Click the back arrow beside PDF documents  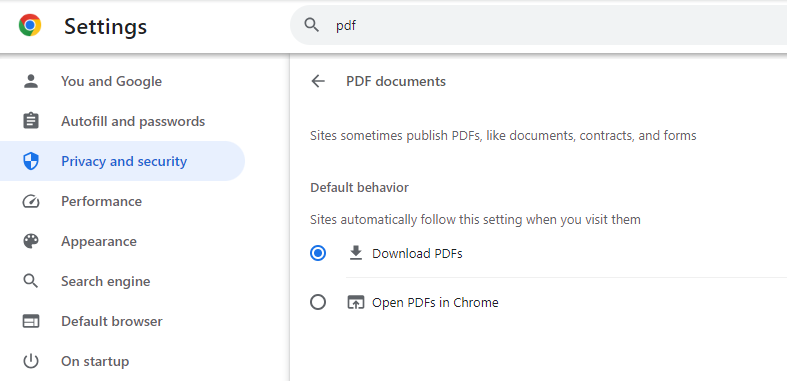(318, 81)
